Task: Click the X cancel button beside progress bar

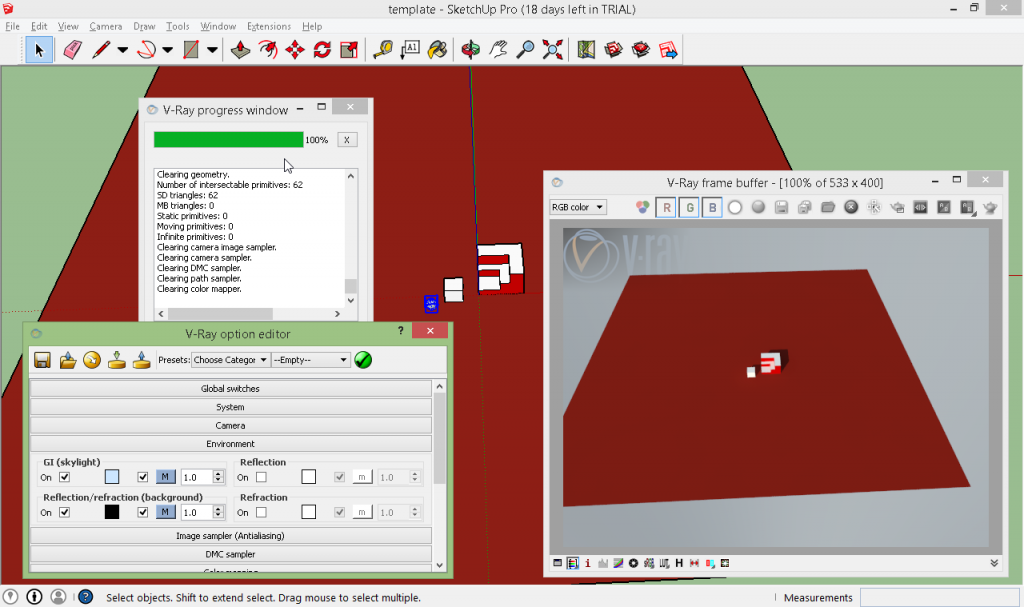Action: (346, 140)
